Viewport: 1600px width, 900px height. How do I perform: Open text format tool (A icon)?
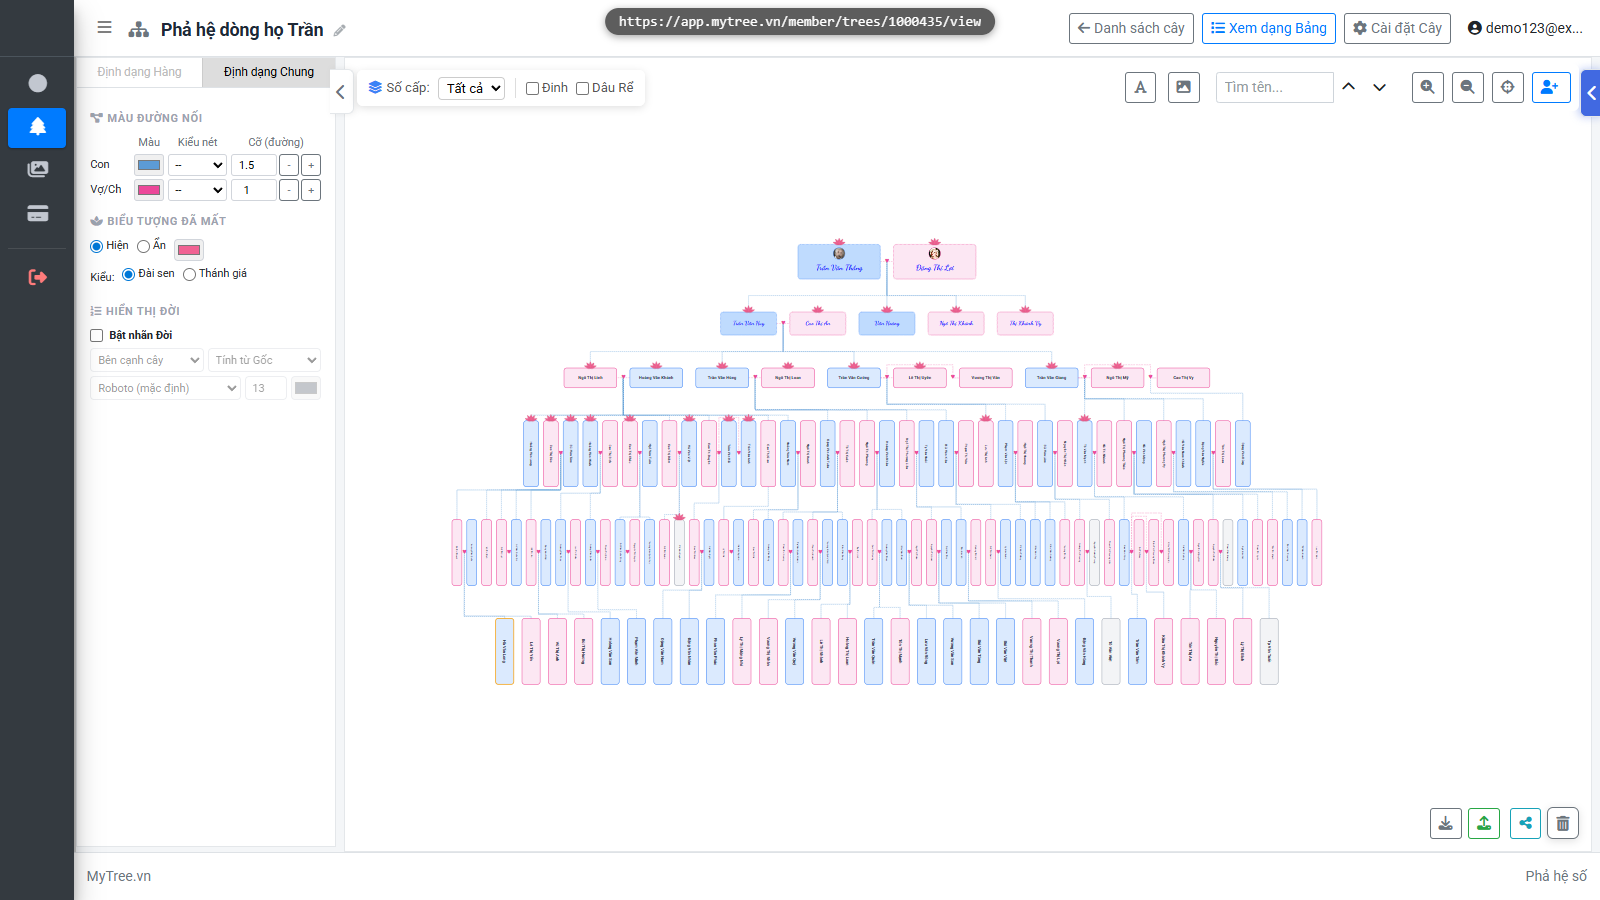point(1141,87)
